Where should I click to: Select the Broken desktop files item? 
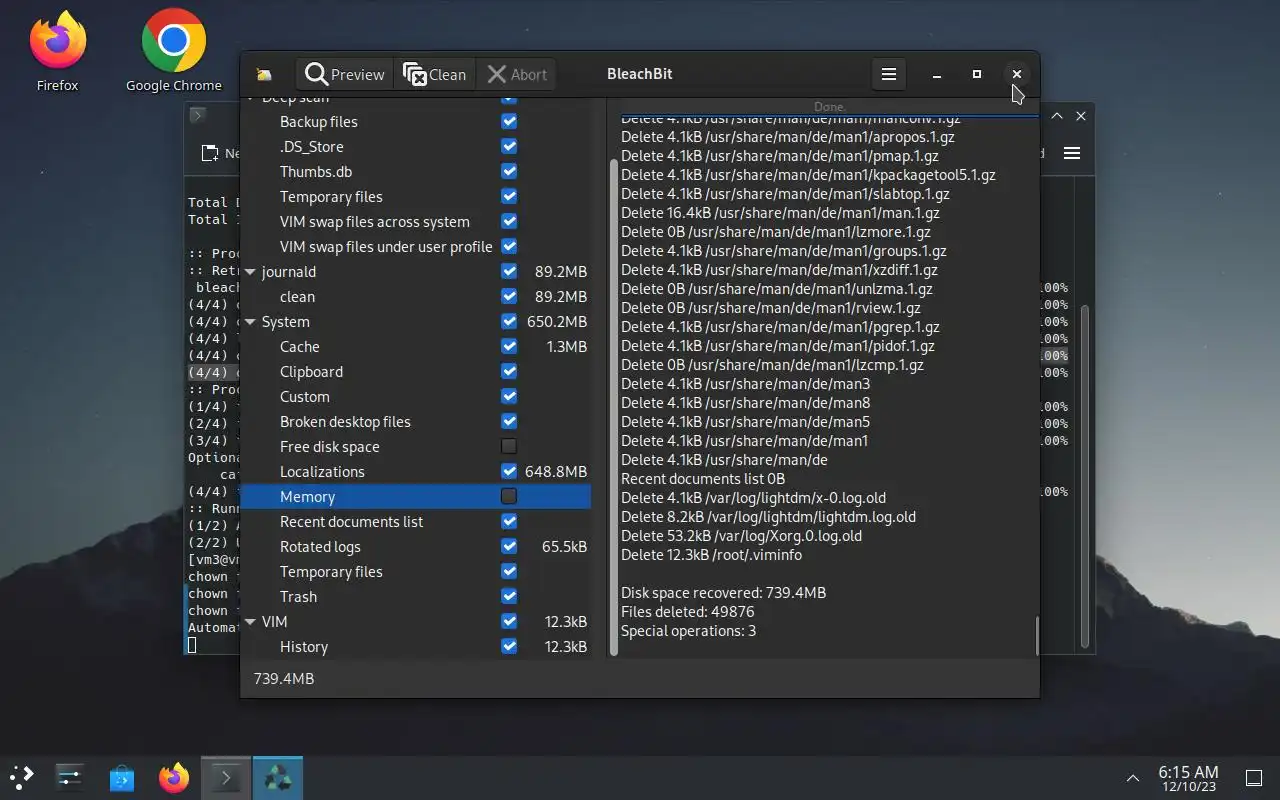click(345, 421)
